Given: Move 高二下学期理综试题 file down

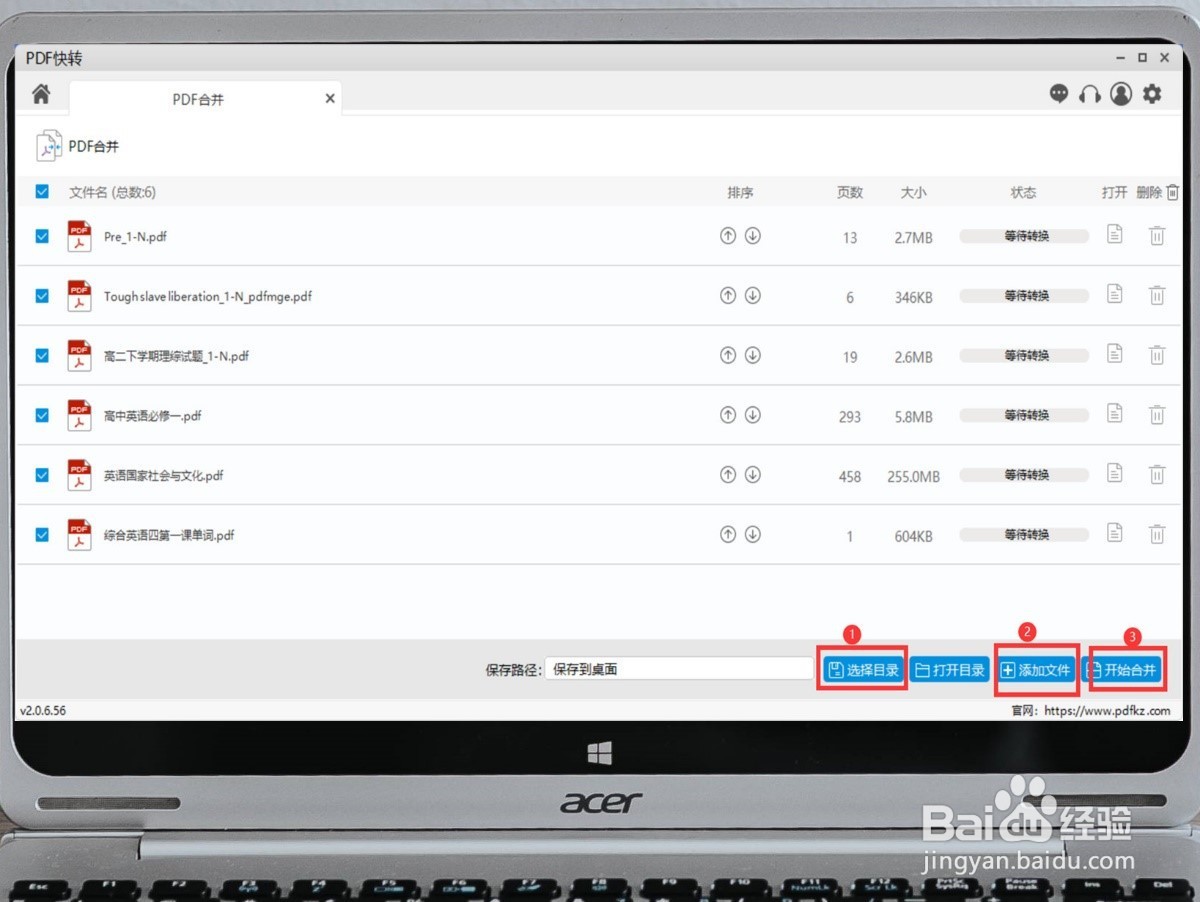Looking at the screenshot, I should click(753, 355).
